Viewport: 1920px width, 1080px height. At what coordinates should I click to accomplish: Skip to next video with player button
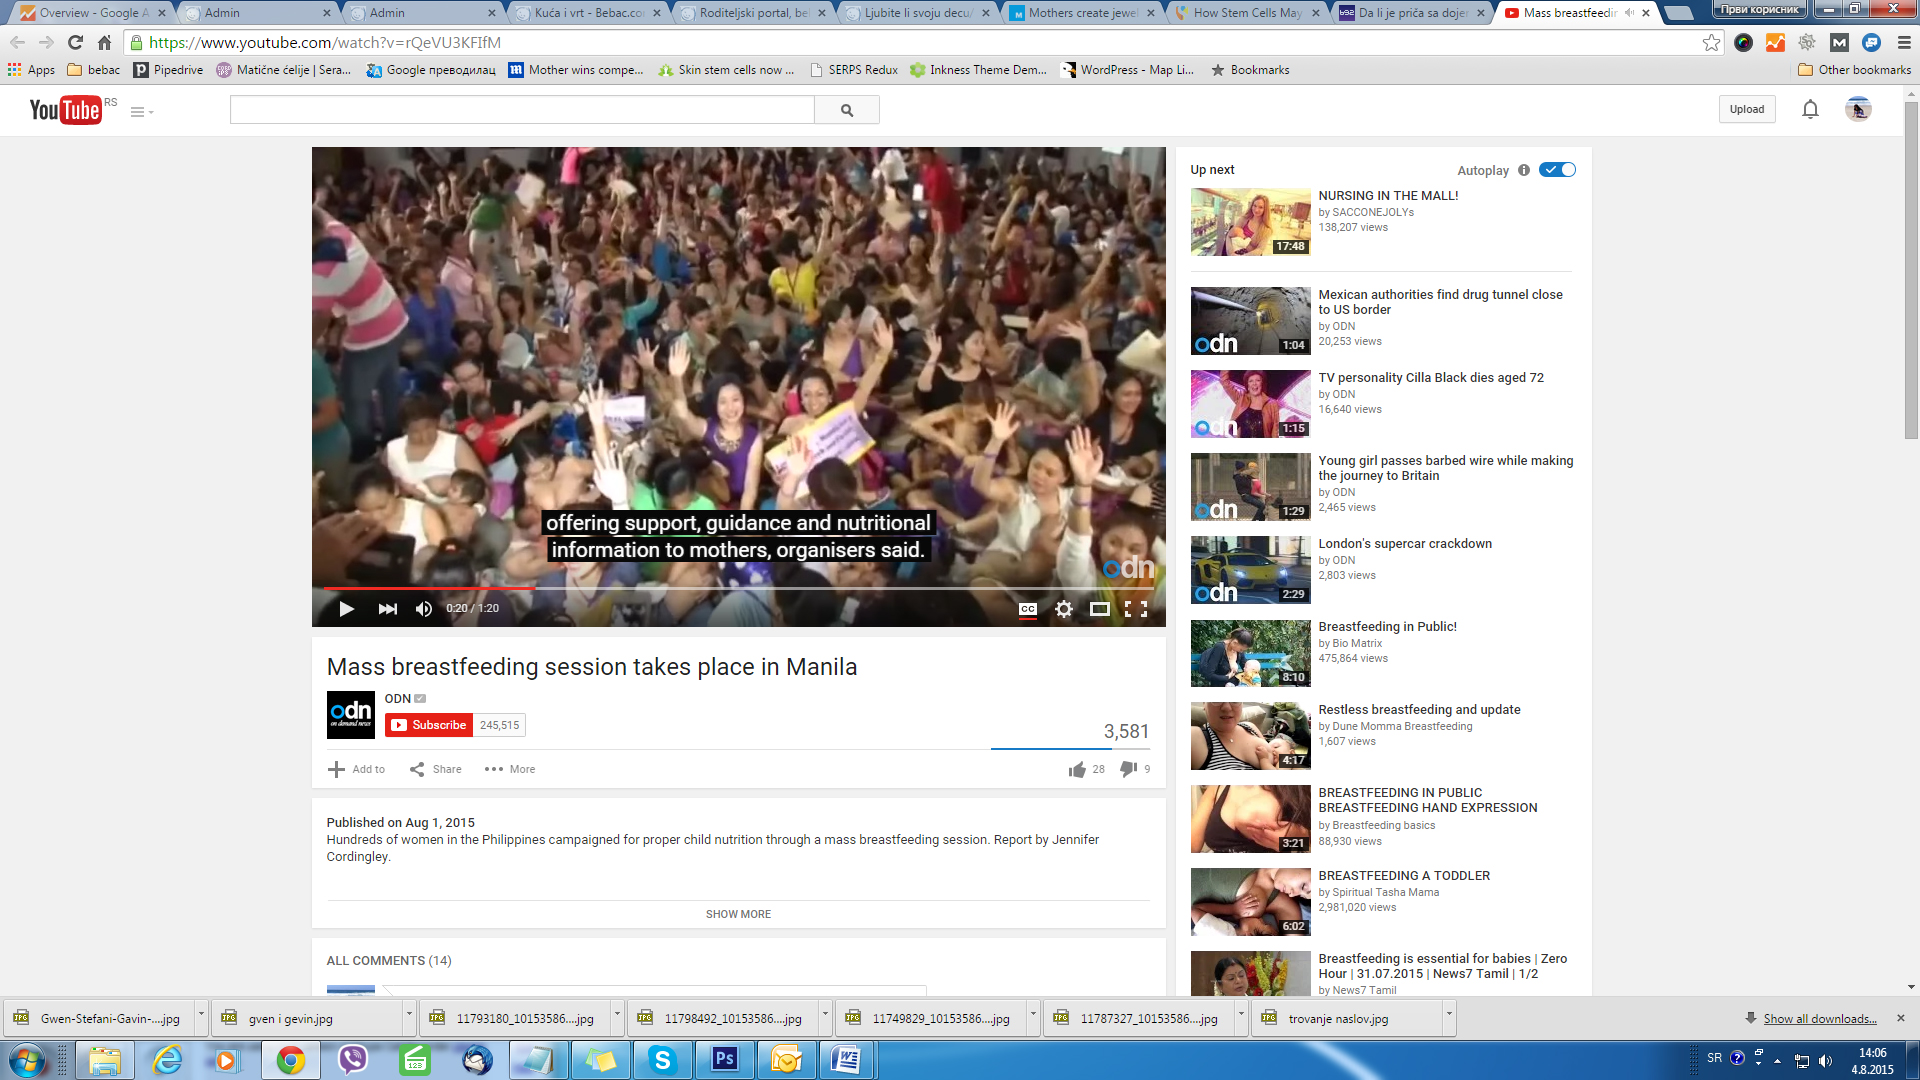(x=388, y=609)
